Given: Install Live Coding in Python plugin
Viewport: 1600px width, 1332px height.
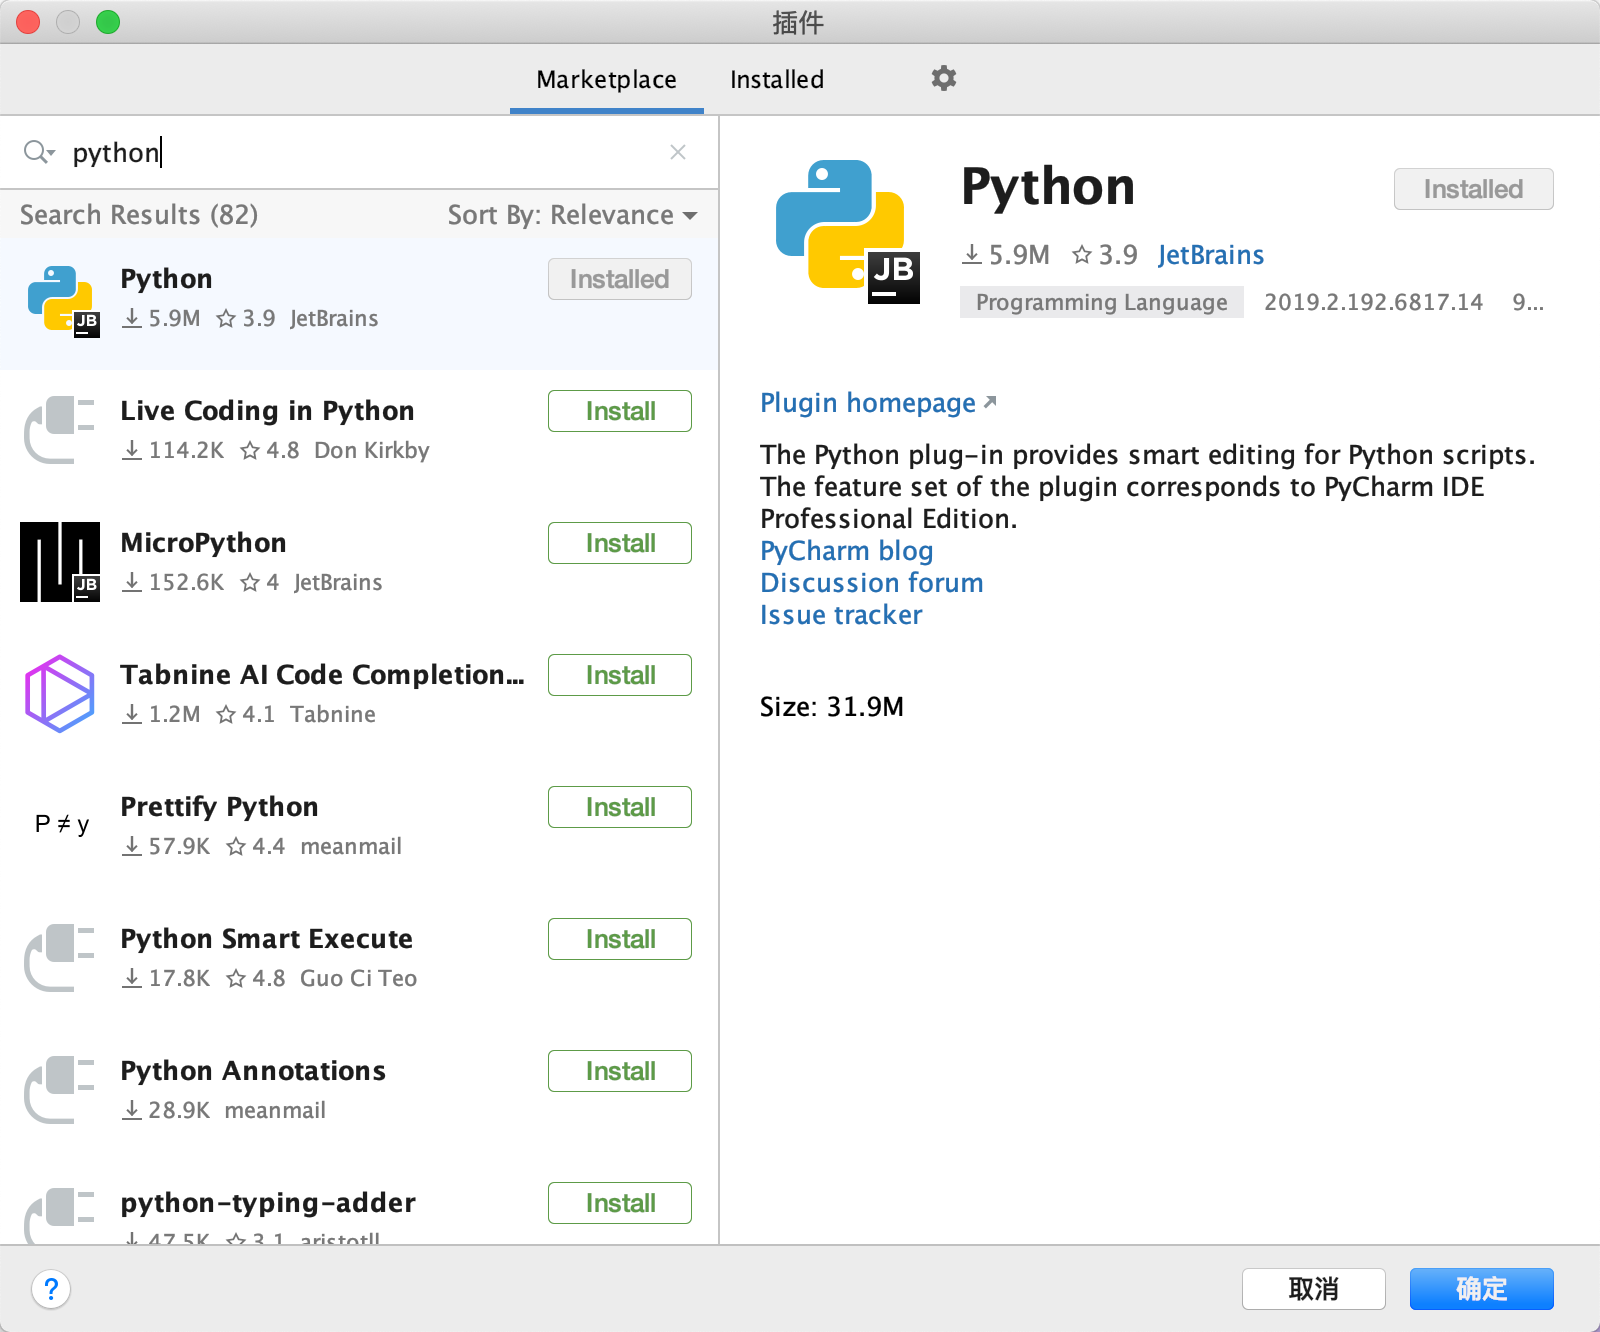Looking at the screenshot, I should coord(620,411).
